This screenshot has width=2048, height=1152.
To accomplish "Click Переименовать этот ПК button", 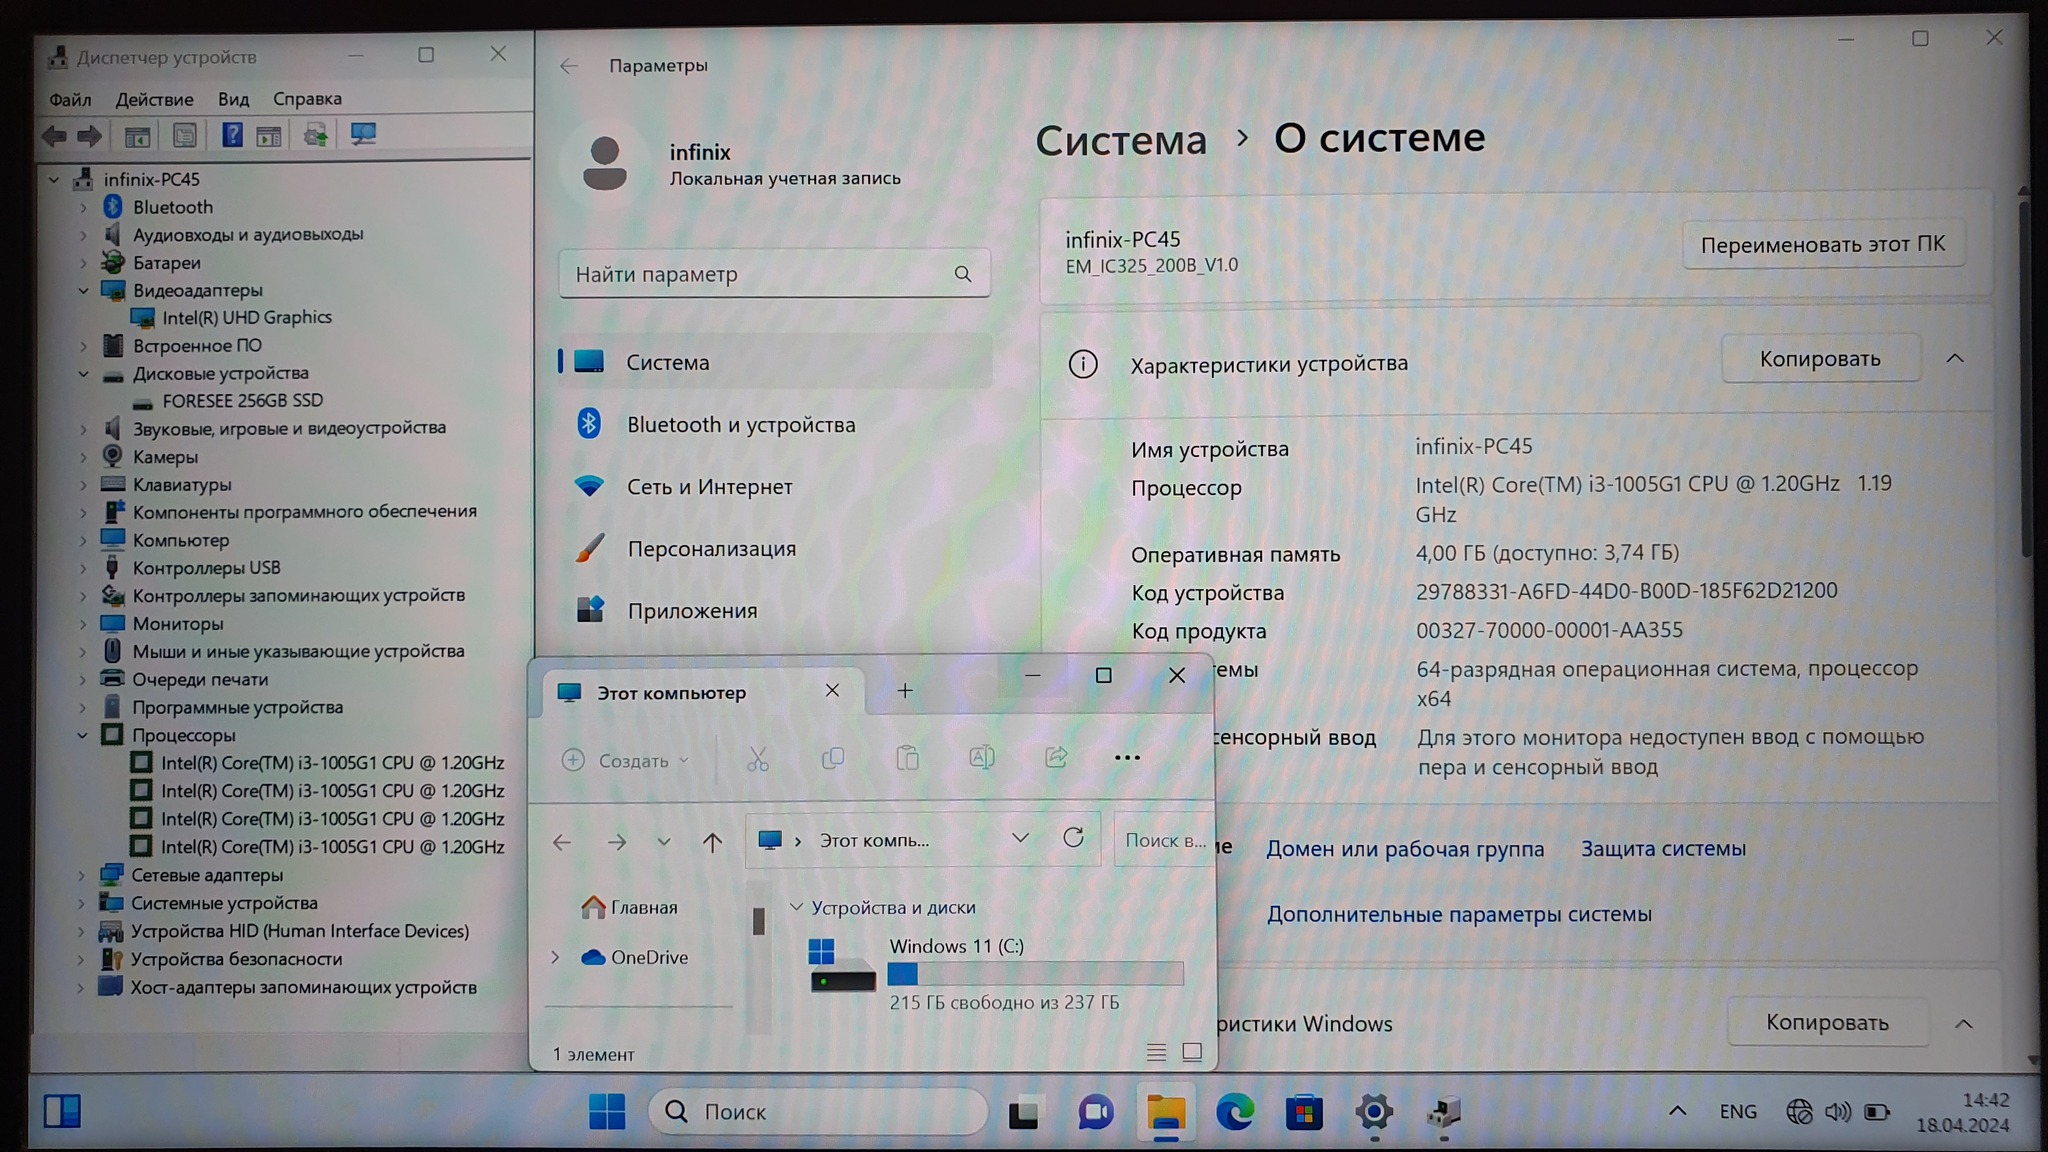I will click(x=1822, y=245).
